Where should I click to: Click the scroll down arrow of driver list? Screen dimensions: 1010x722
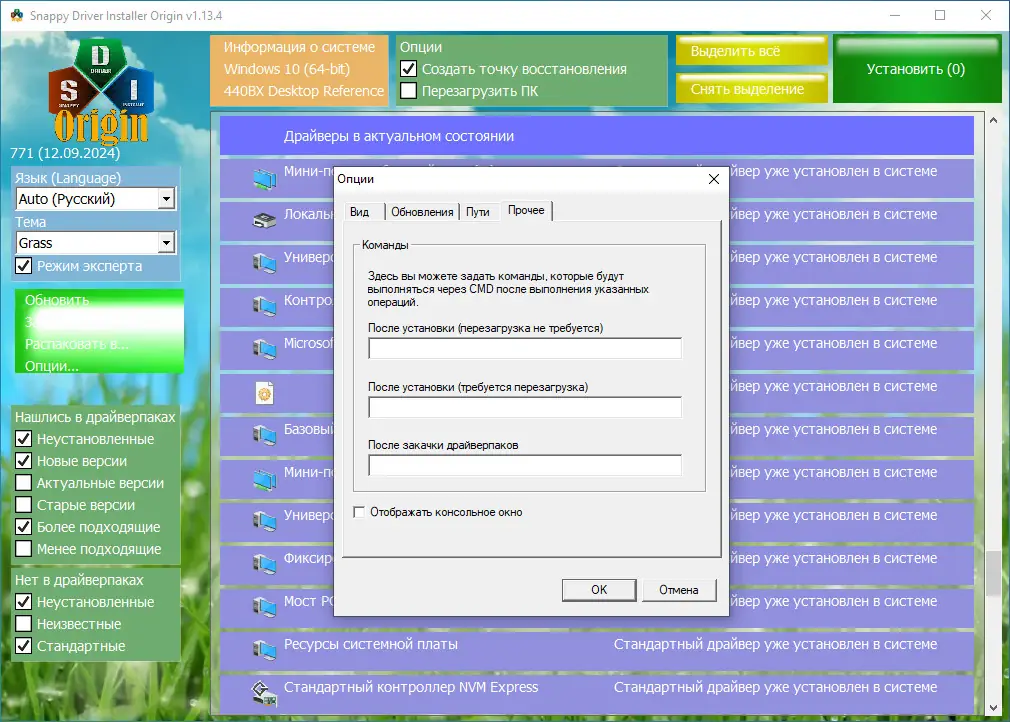[x=993, y=707]
